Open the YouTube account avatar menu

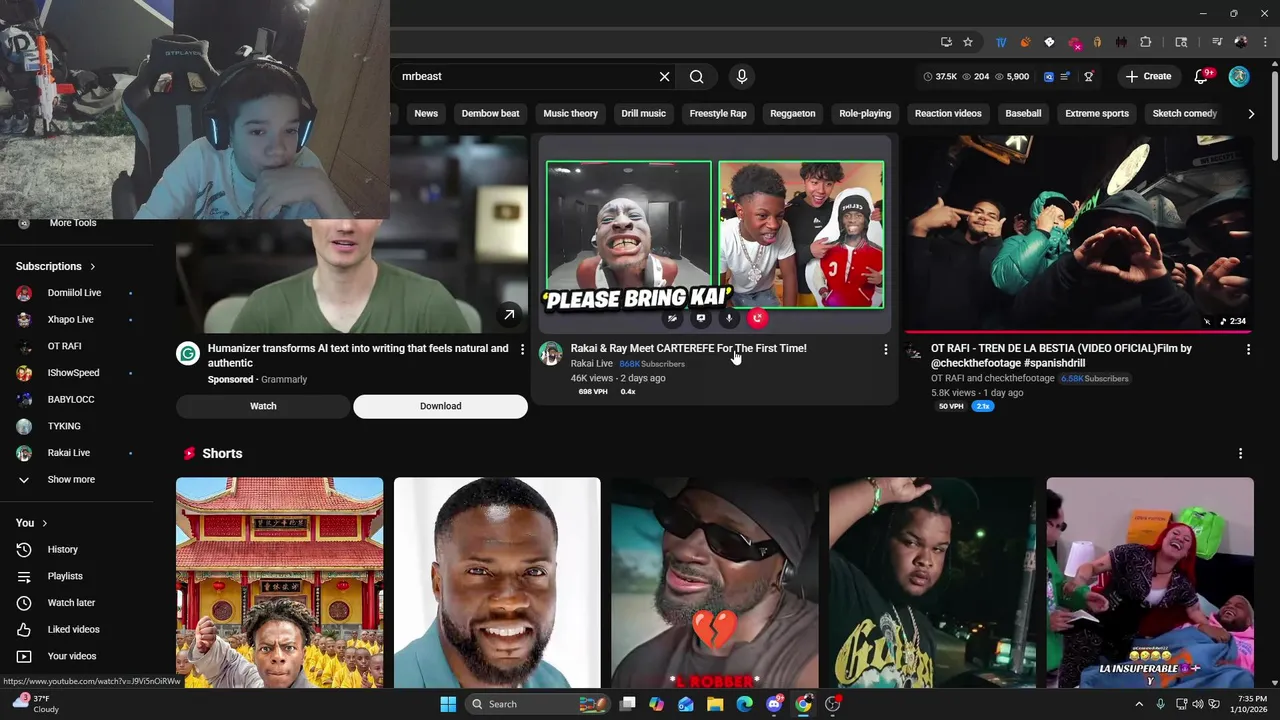[1239, 76]
